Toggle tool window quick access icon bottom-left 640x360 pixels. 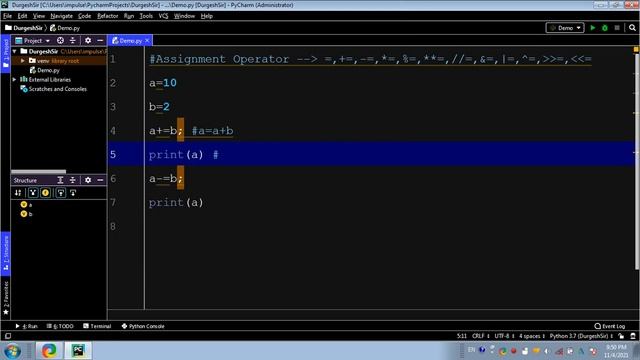8,336
